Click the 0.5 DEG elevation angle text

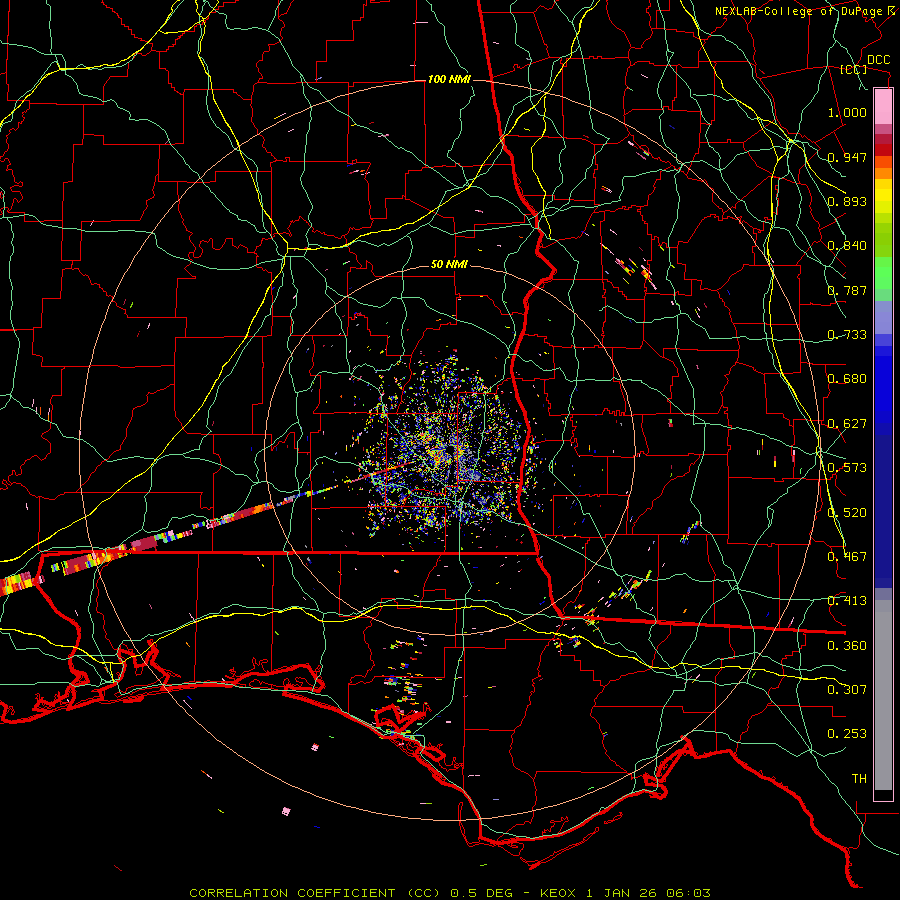coord(481,893)
